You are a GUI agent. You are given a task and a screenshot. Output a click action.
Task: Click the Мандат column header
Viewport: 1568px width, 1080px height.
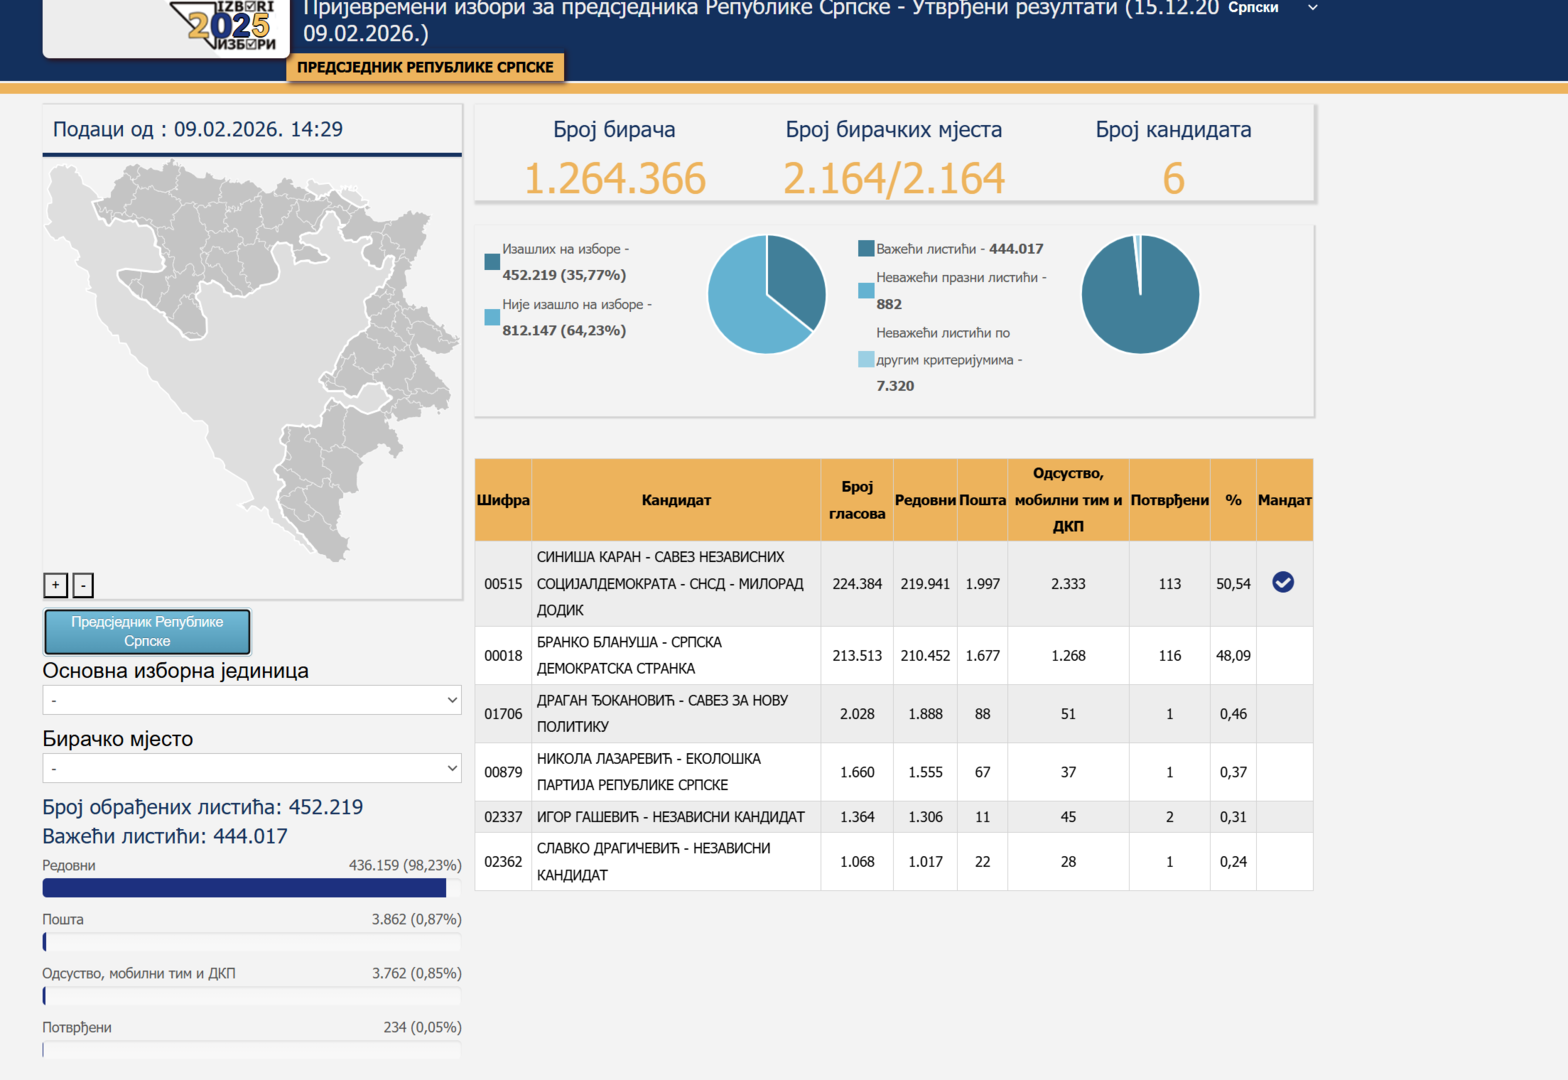(1284, 500)
